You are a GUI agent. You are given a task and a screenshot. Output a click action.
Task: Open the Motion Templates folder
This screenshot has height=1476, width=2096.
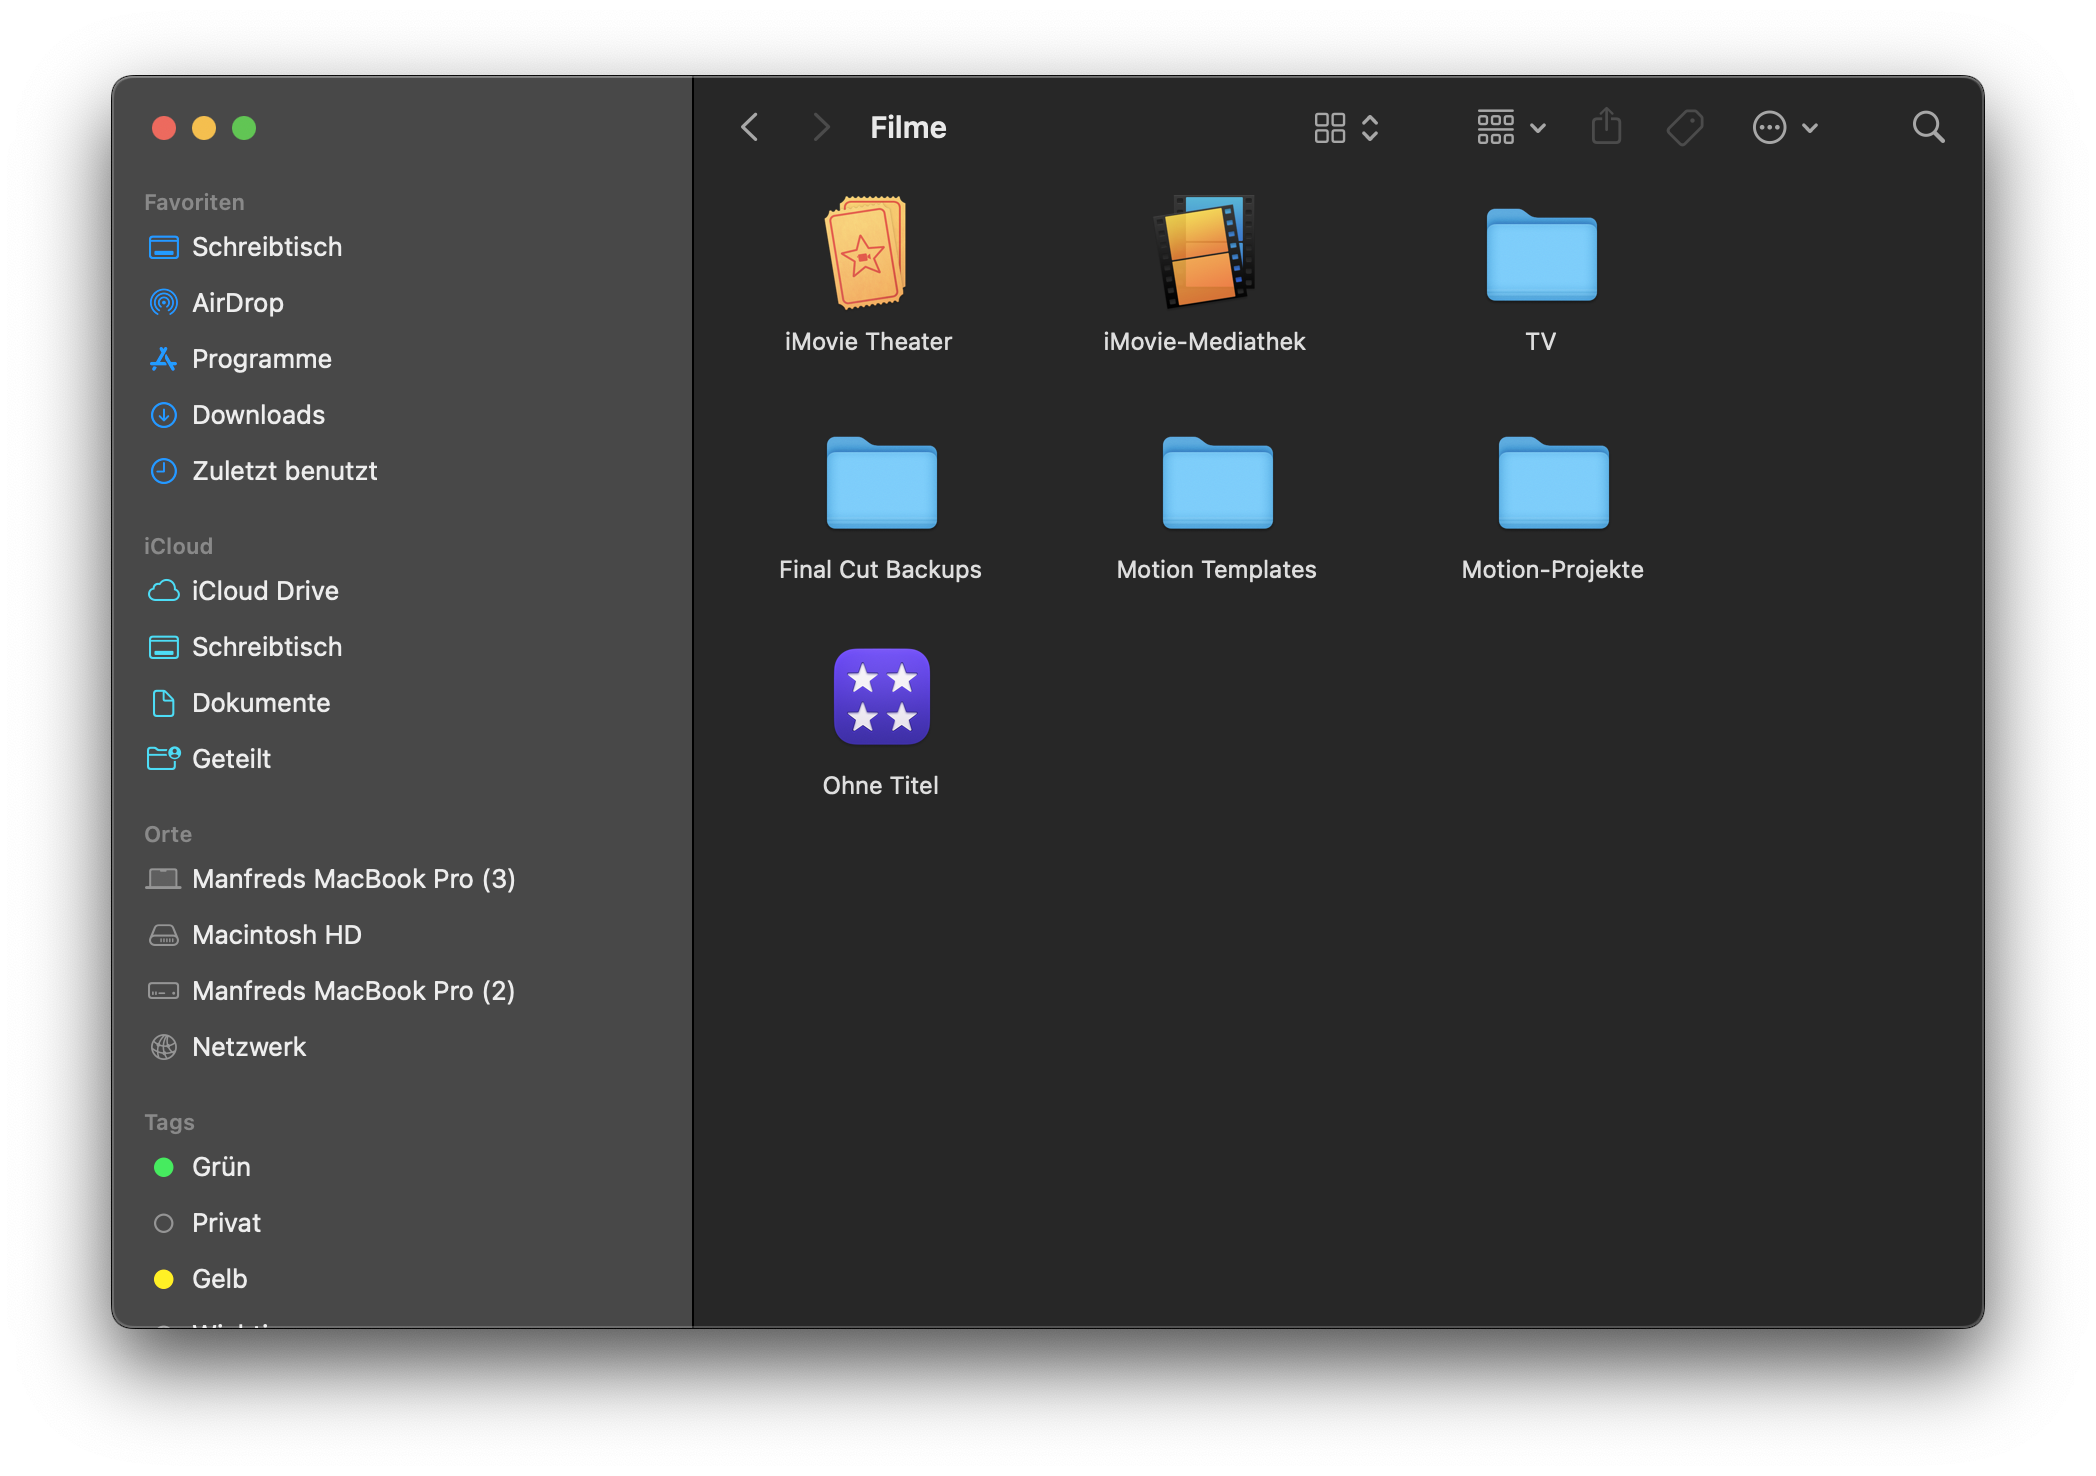(1217, 483)
